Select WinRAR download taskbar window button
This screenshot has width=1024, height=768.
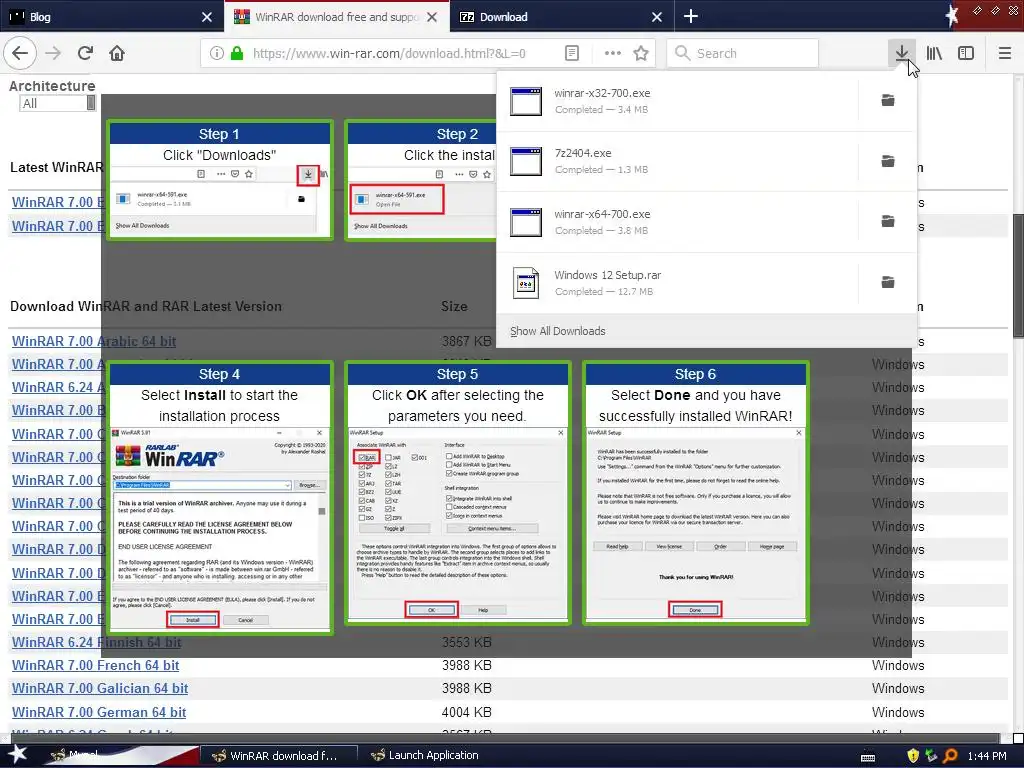pos(278,756)
